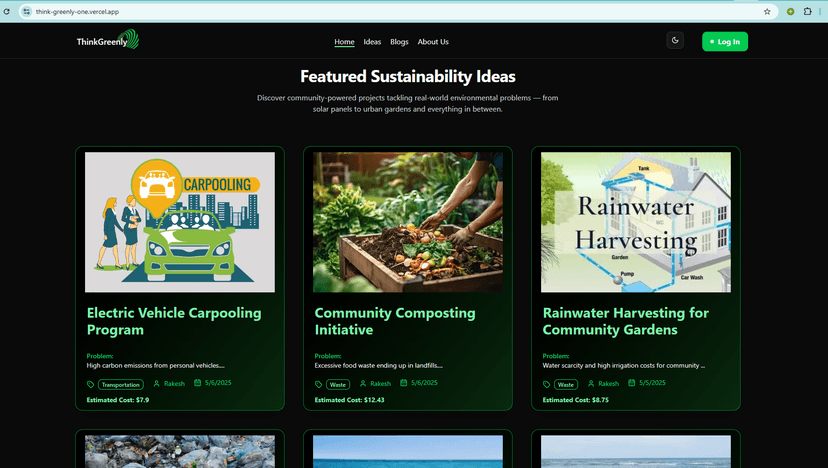This screenshot has height=468, width=828.
Task: Click the Log In button
Action: point(724,42)
